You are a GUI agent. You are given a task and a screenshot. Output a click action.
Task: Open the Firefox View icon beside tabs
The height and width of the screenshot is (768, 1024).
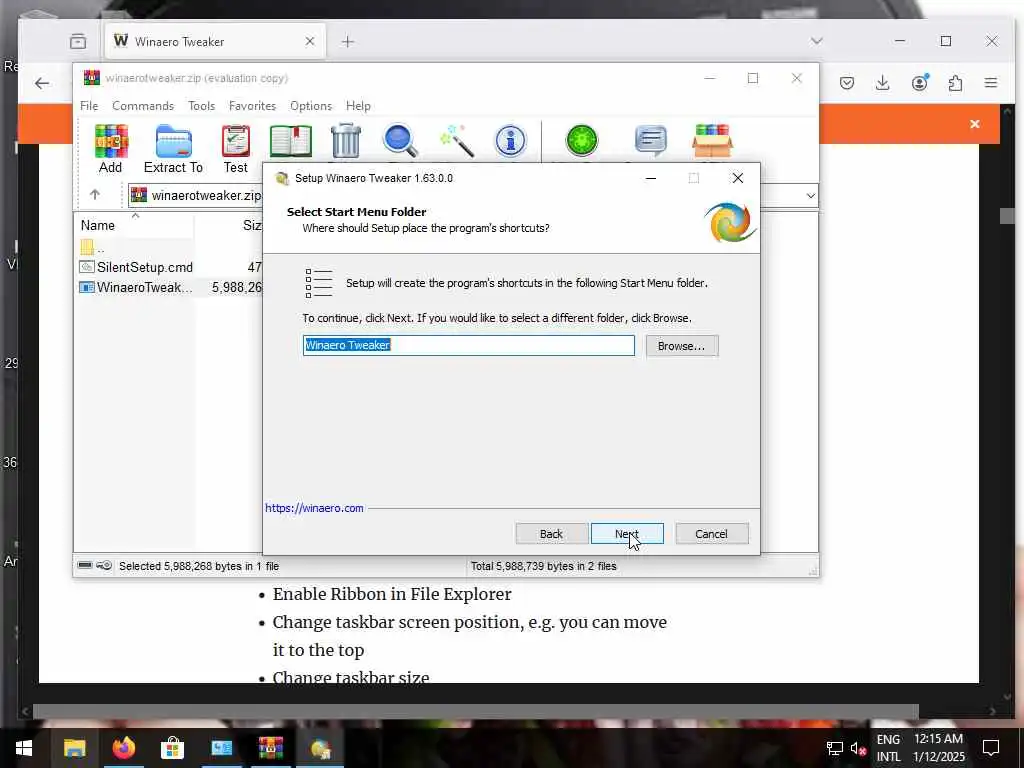coord(78,41)
